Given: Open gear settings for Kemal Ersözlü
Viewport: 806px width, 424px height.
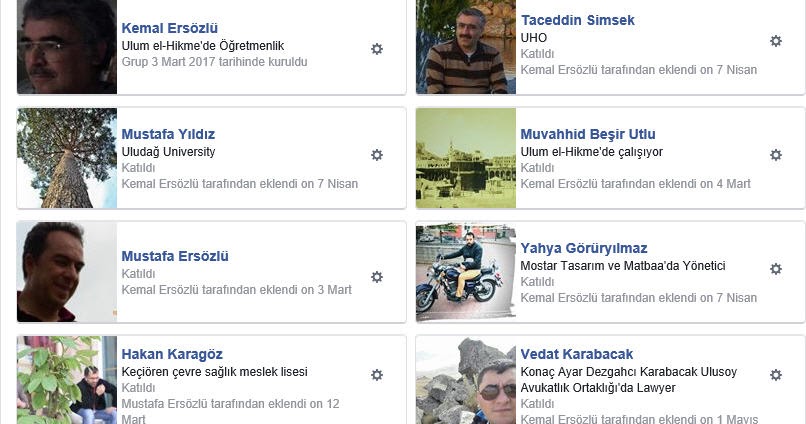Looking at the screenshot, I should 377,49.
